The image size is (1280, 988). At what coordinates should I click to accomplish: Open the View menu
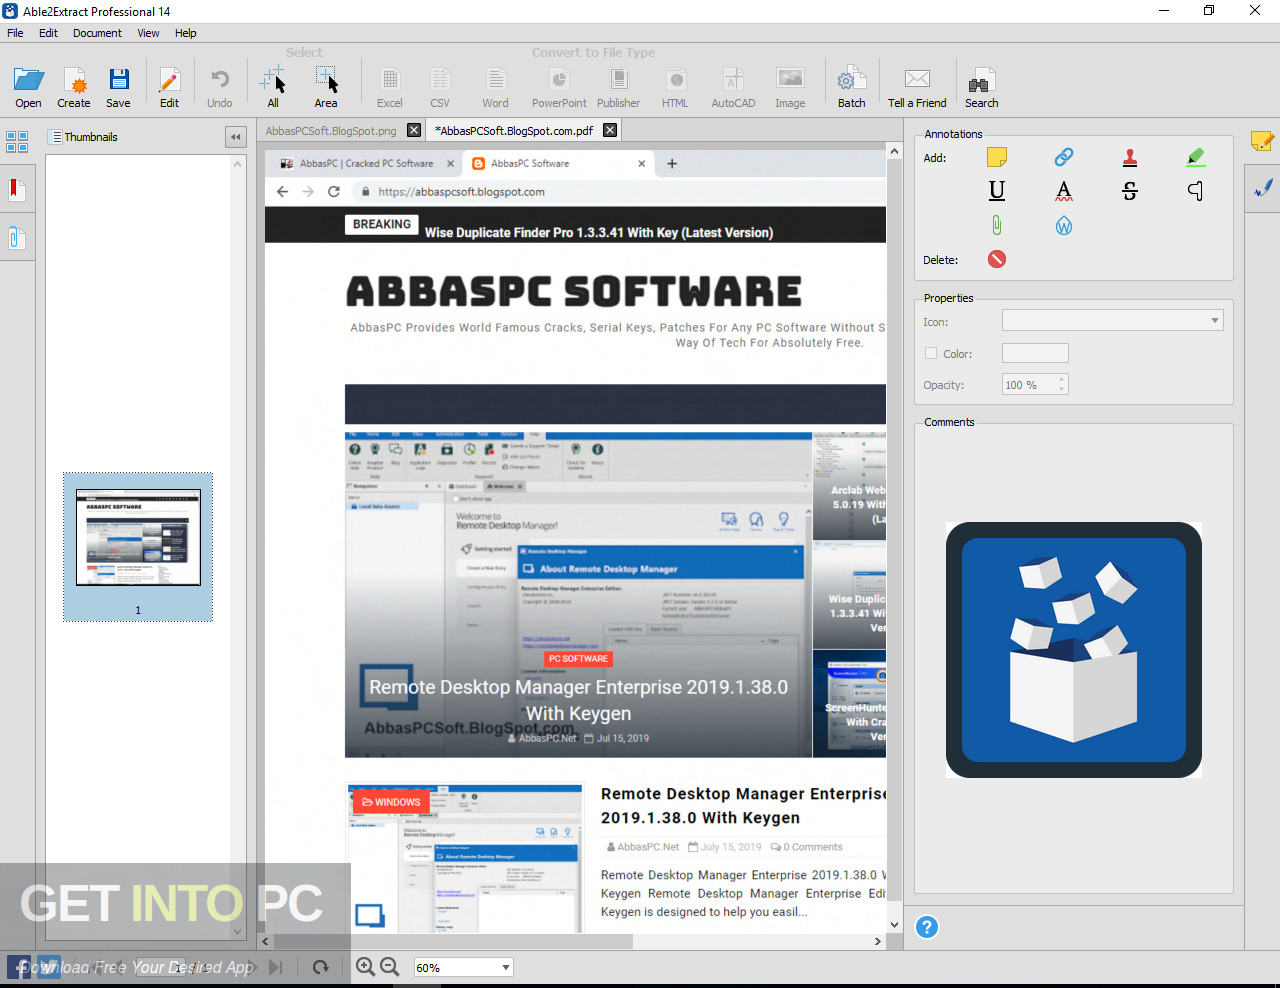click(x=148, y=33)
